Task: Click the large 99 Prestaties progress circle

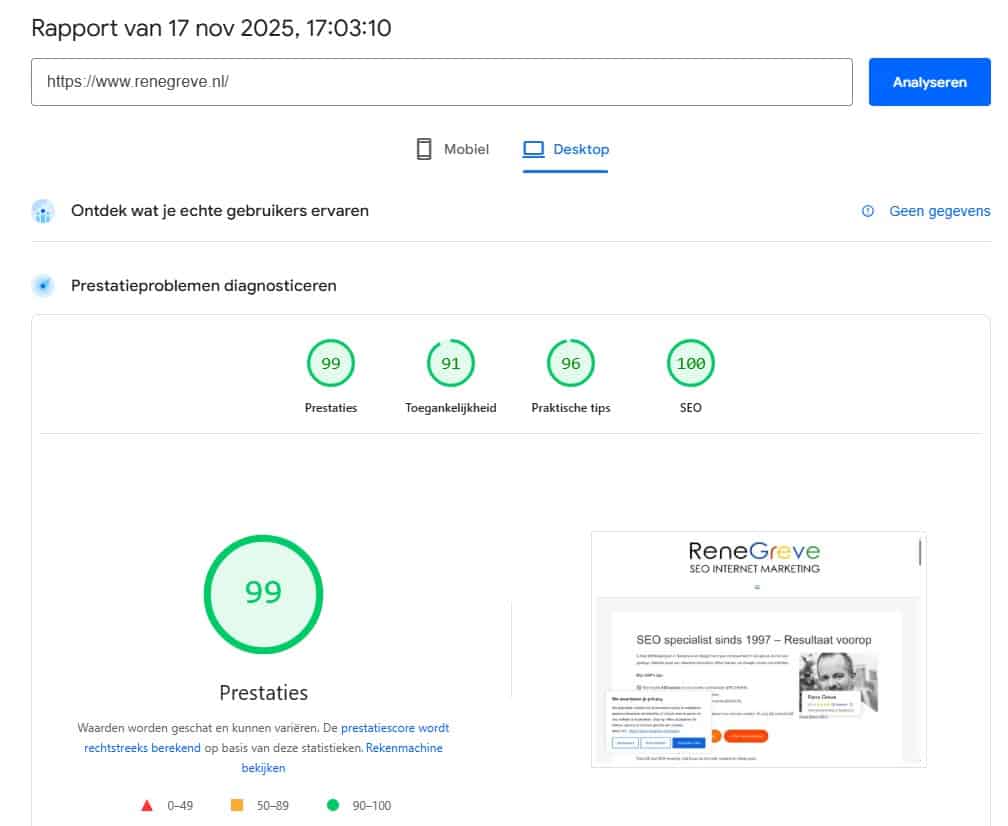Action: pyautogui.click(x=263, y=593)
